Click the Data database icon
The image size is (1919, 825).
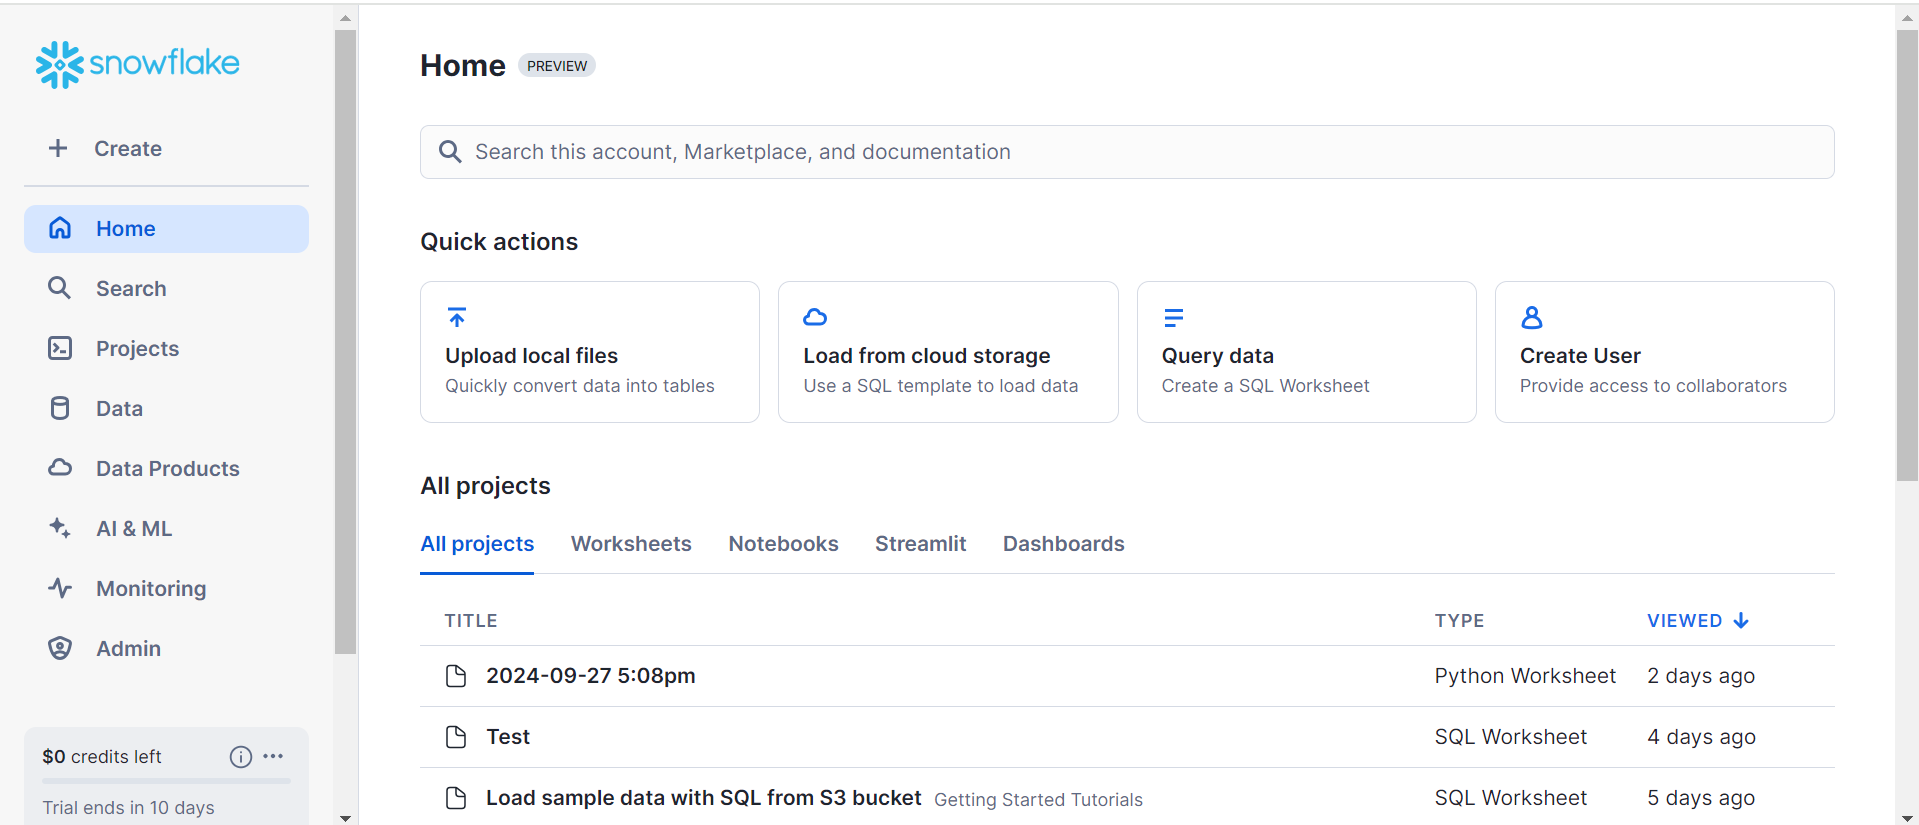(60, 408)
